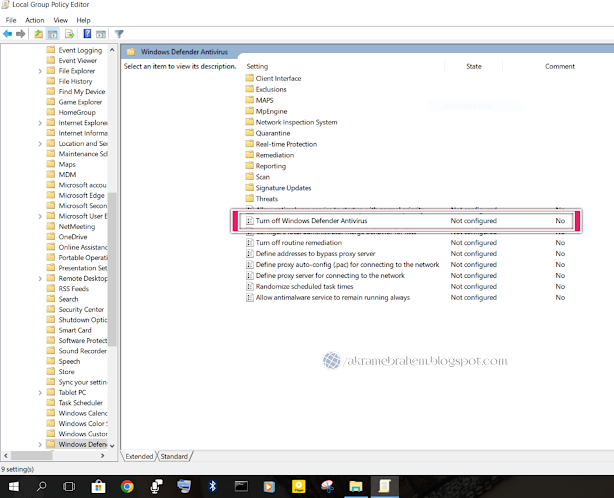Open taskbar Search magnifier
The width and height of the screenshot is (614, 498).
(41, 487)
